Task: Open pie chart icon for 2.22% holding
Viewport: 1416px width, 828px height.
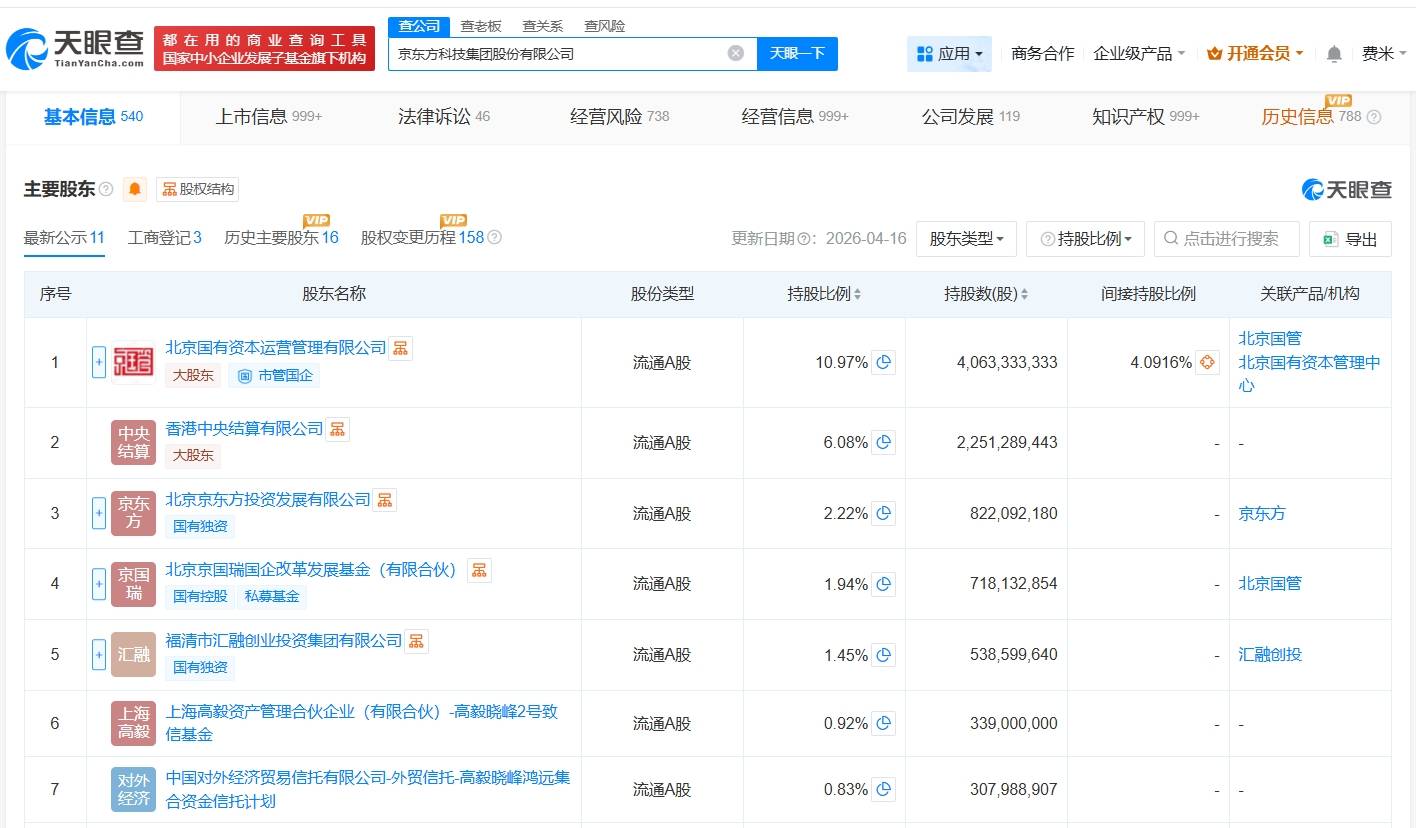Action: coord(883,513)
